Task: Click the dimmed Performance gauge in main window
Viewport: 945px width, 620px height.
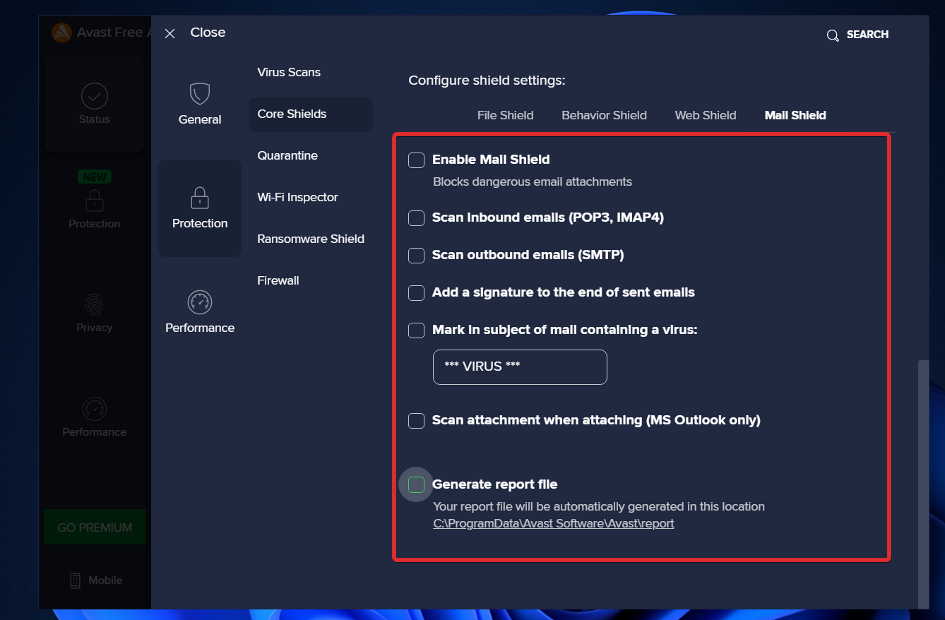Action: tap(95, 409)
